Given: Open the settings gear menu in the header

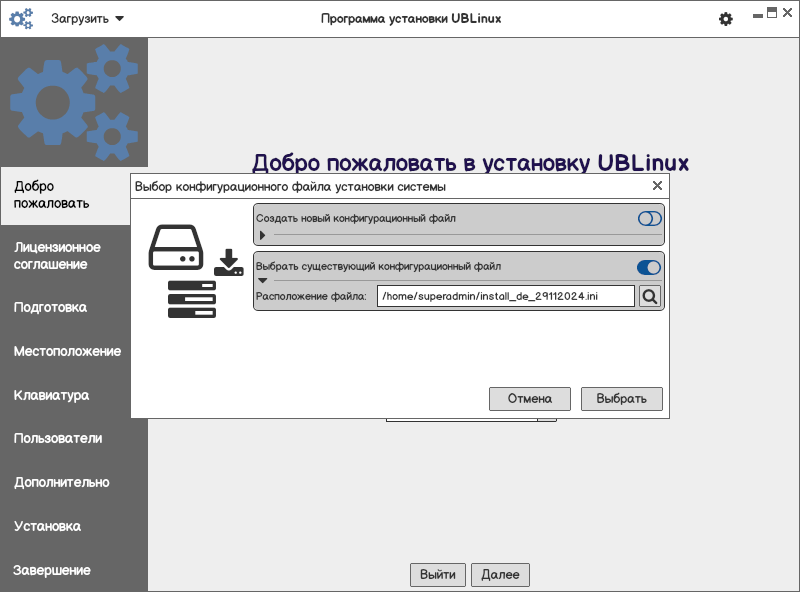Looking at the screenshot, I should (x=726, y=19).
